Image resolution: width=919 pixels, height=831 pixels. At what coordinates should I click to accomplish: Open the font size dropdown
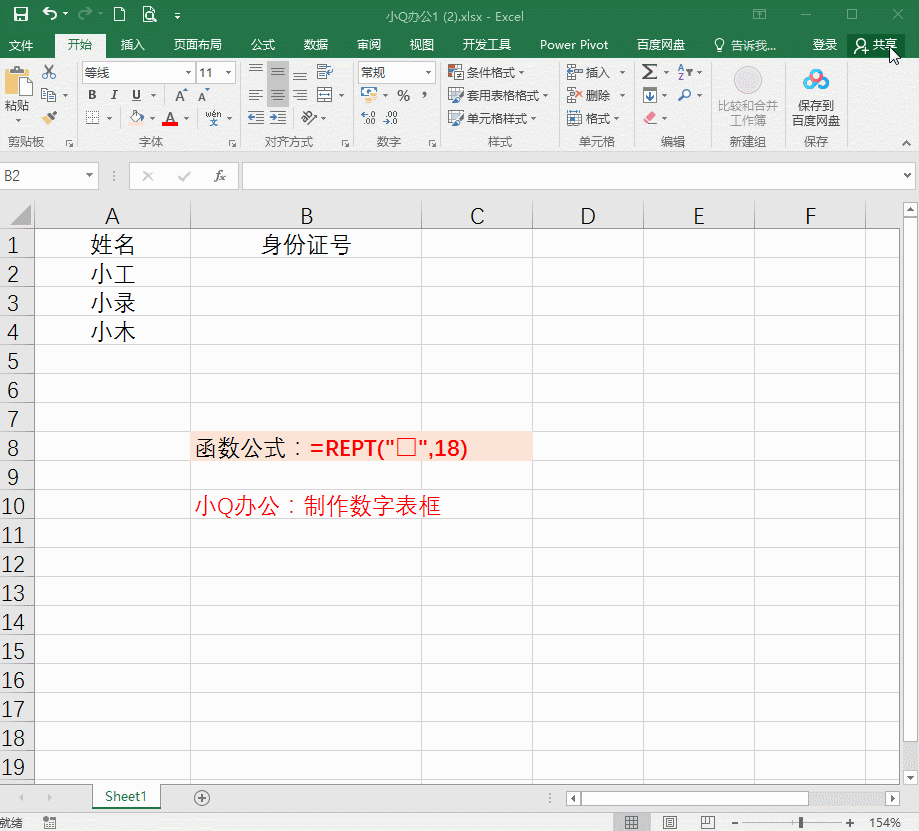tap(229, 73)
